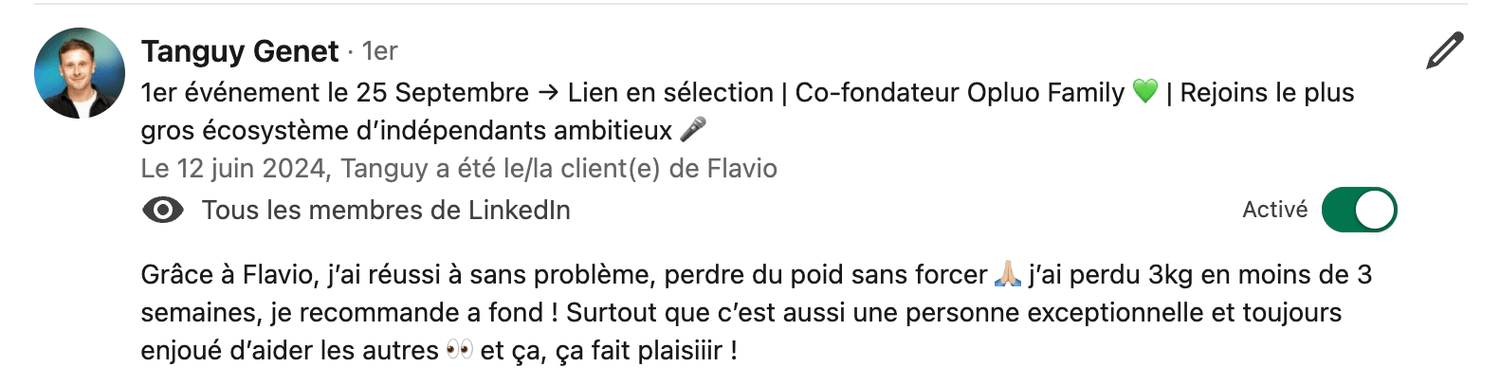Click the Le 12 juin 2024 date line
This screenshot has width=1500, height=387.
pyautogui.click(x=459, y=169)
